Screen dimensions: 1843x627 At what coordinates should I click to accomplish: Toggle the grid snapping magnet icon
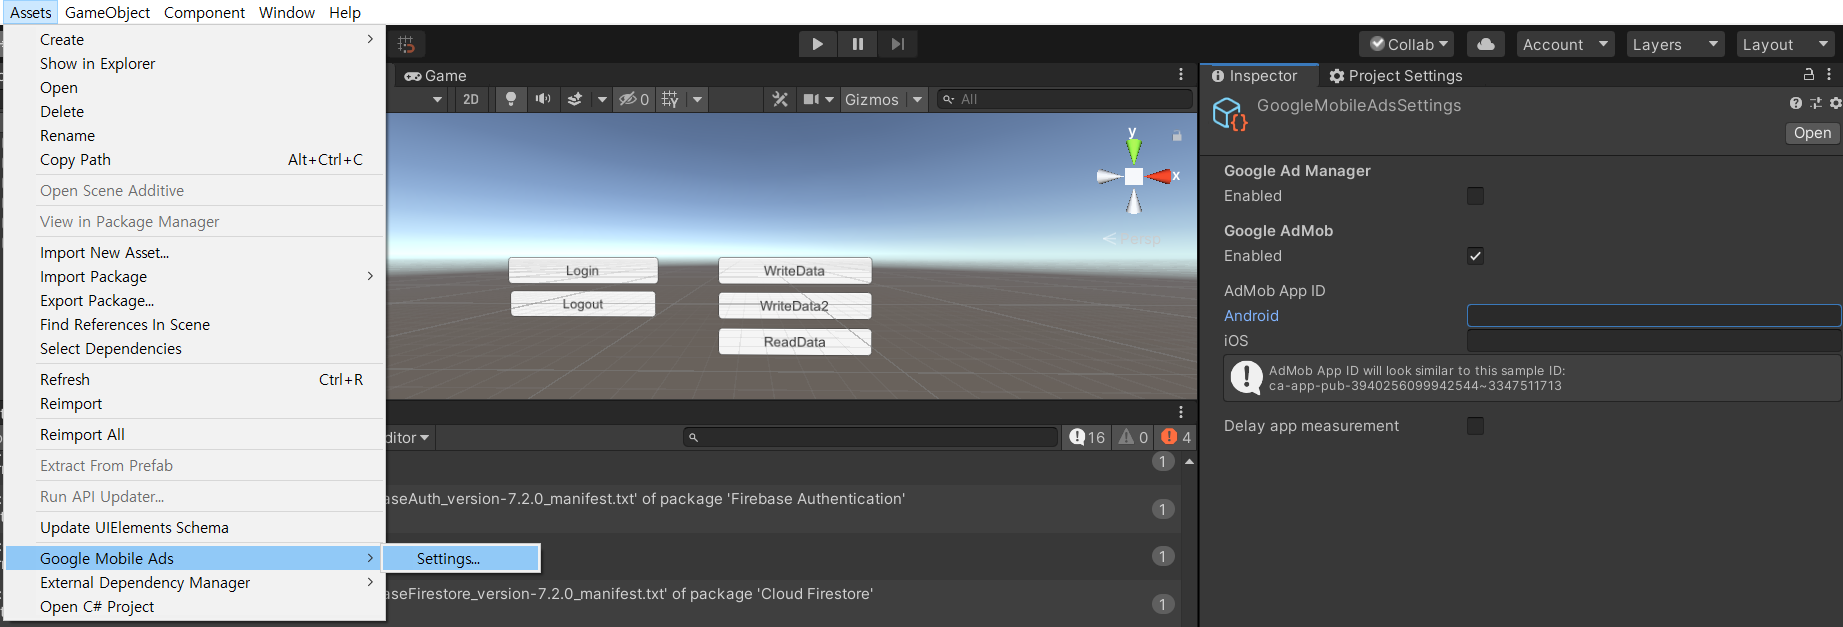tap(406, 44)
